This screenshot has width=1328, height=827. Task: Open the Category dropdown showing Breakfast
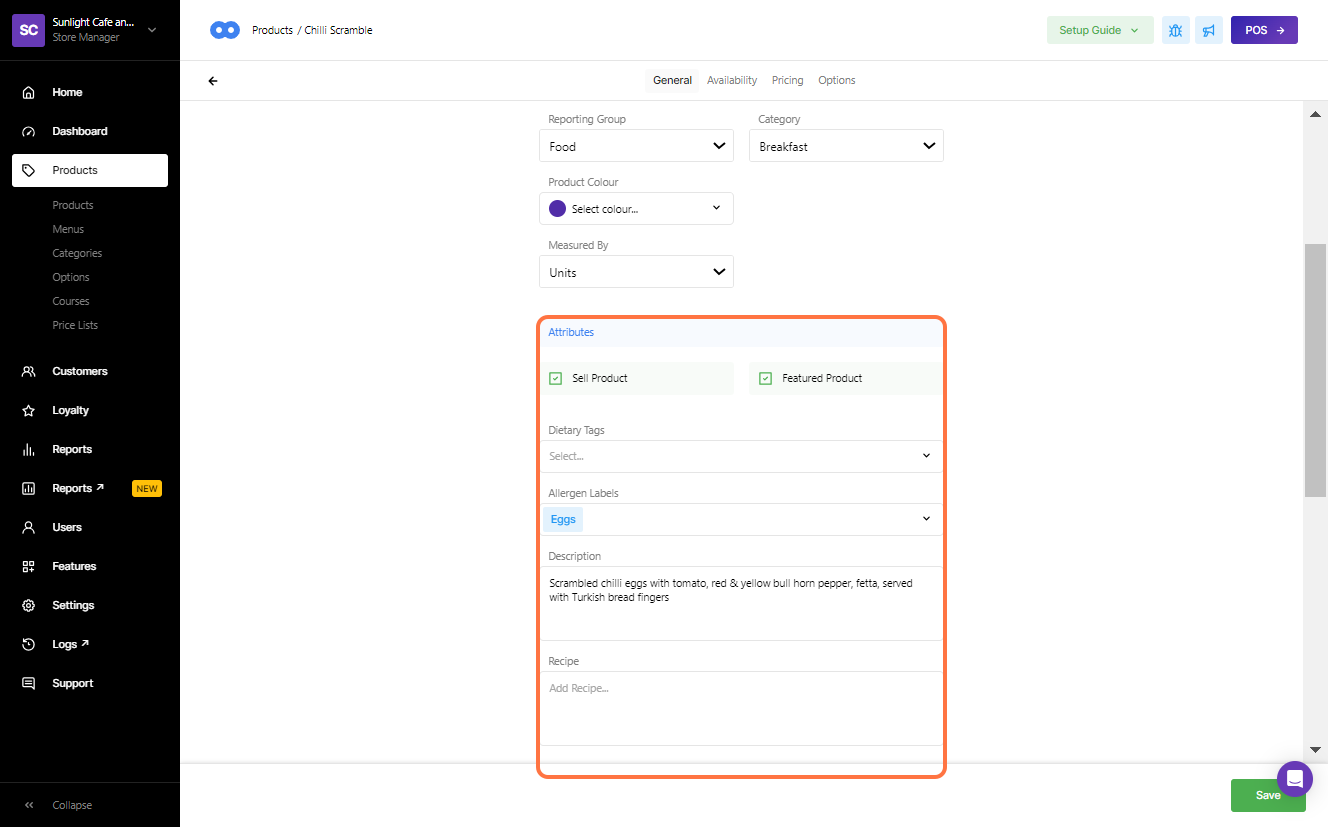(846, 146)
